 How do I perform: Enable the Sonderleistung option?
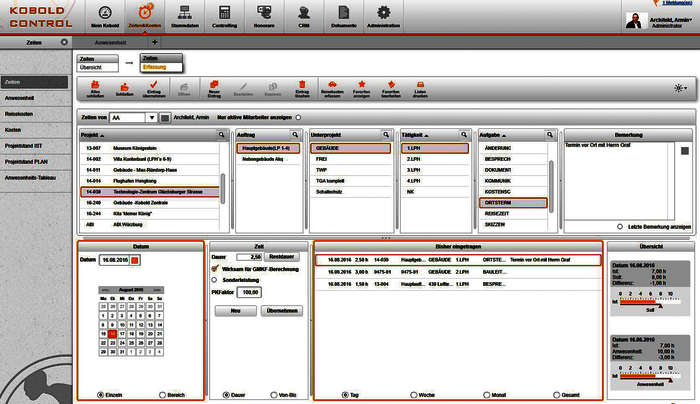click(214, 280)
